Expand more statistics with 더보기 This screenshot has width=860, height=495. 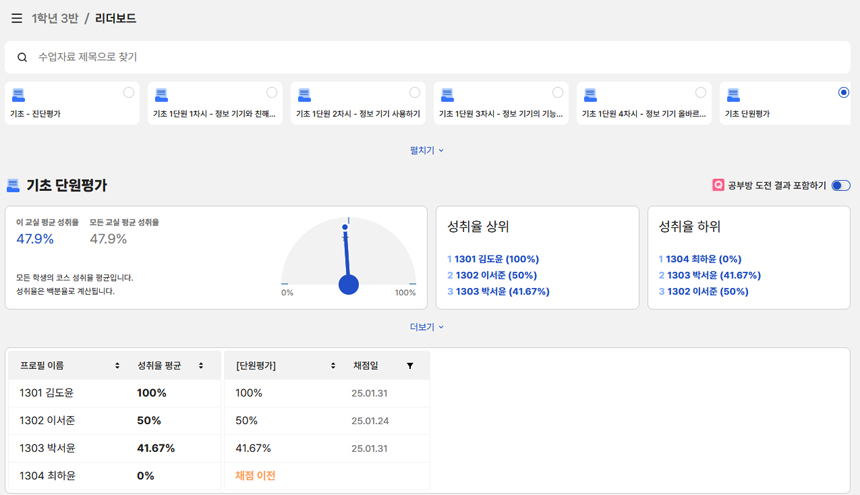coord(427,327)
